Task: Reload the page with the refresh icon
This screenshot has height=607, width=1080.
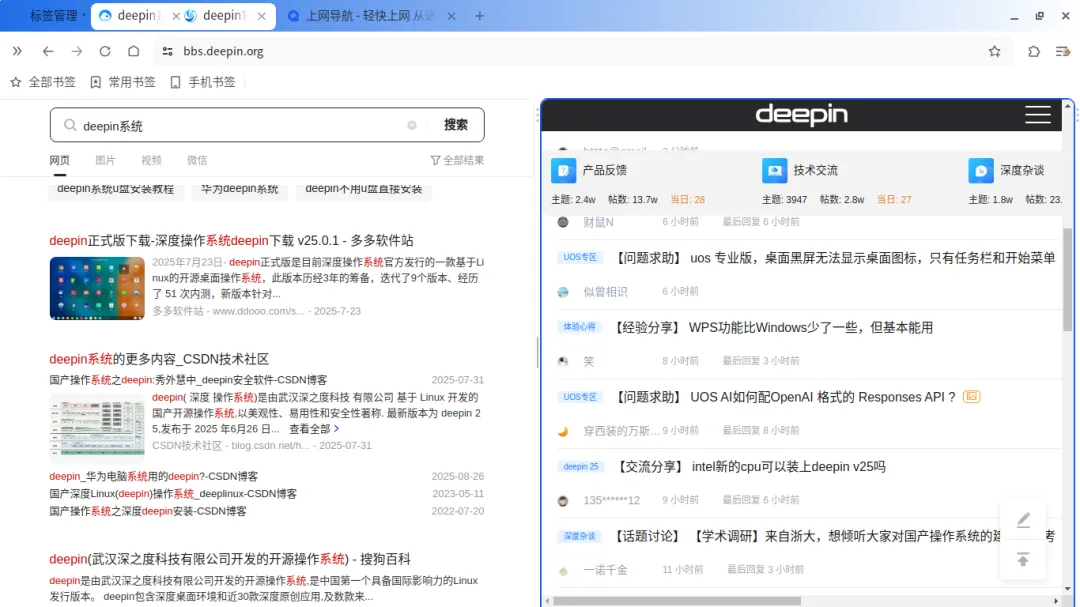Action: click(x=105, y=51)
